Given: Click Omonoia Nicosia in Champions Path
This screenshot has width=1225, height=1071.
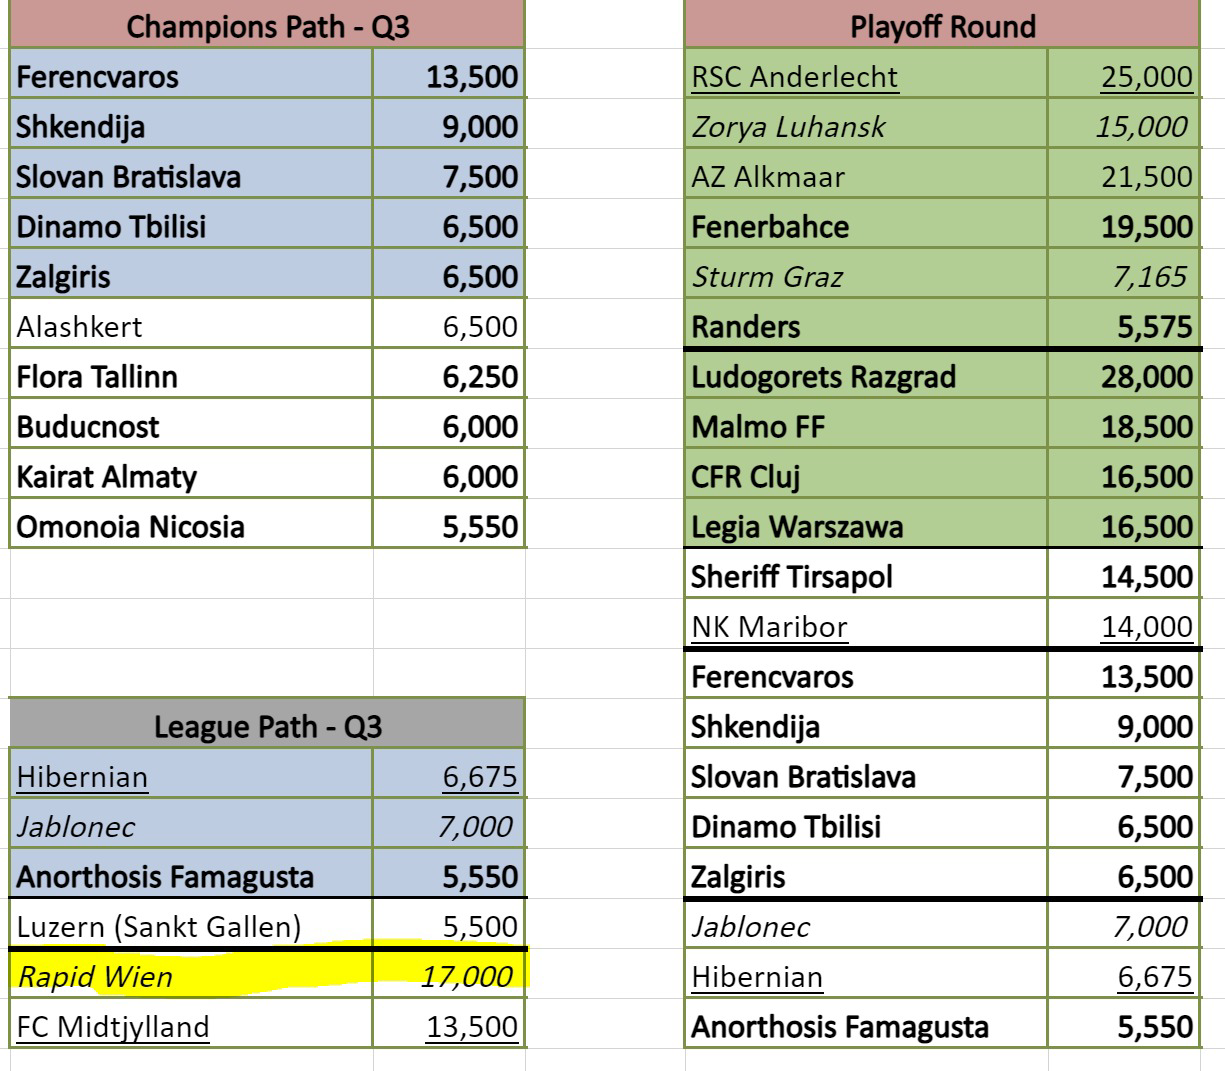Looking at the screenshot, I should tap(191, 526).
